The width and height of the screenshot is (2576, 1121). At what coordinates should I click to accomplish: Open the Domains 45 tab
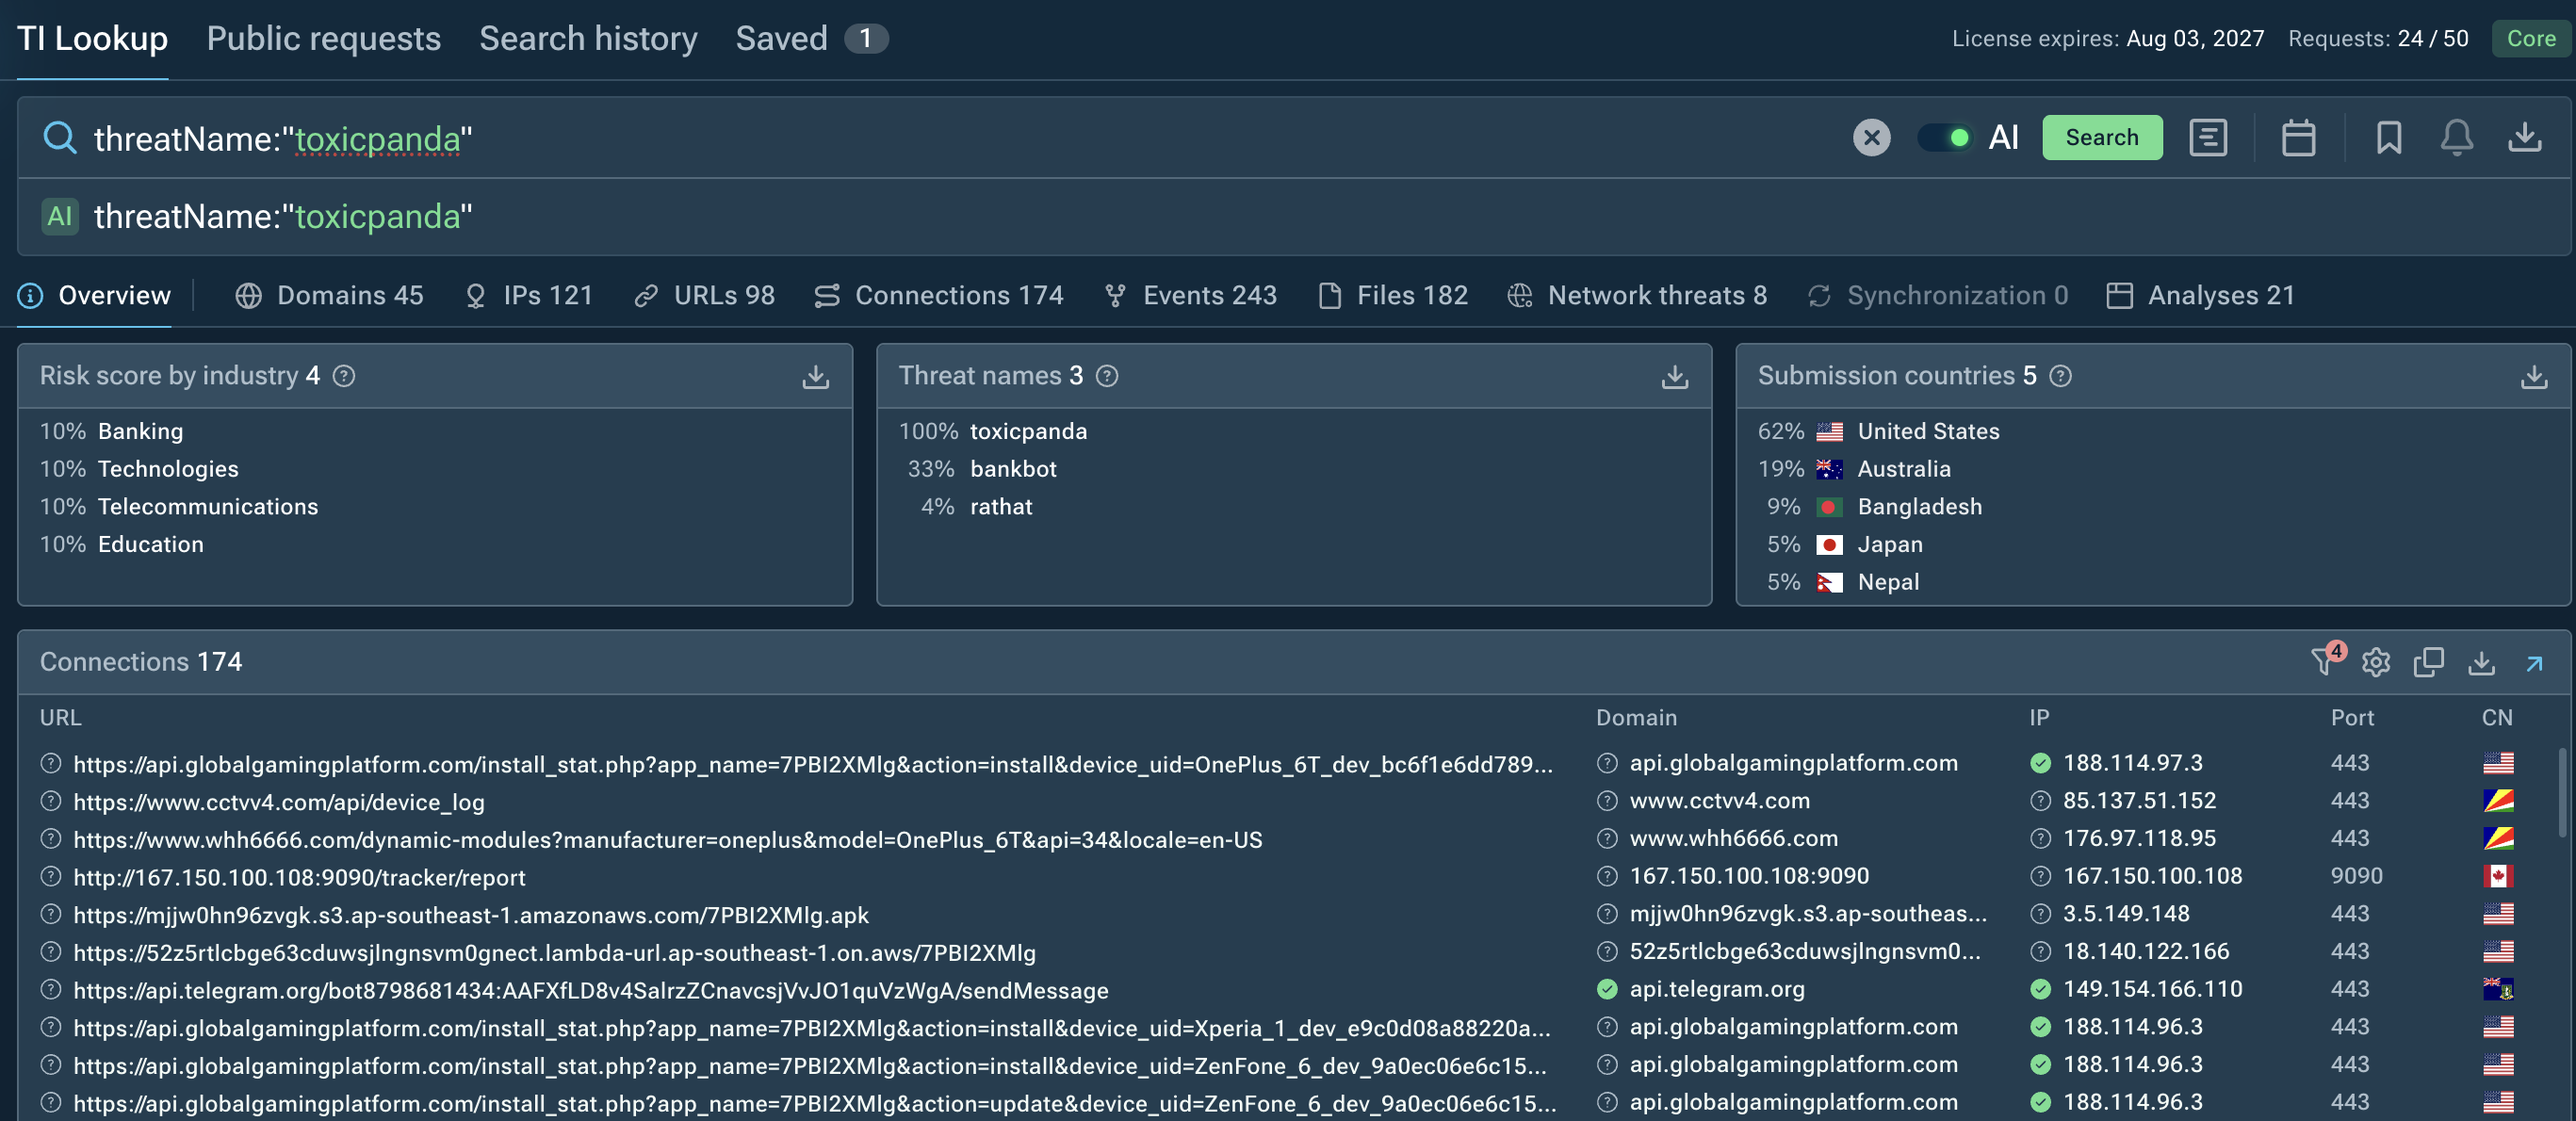329,295
